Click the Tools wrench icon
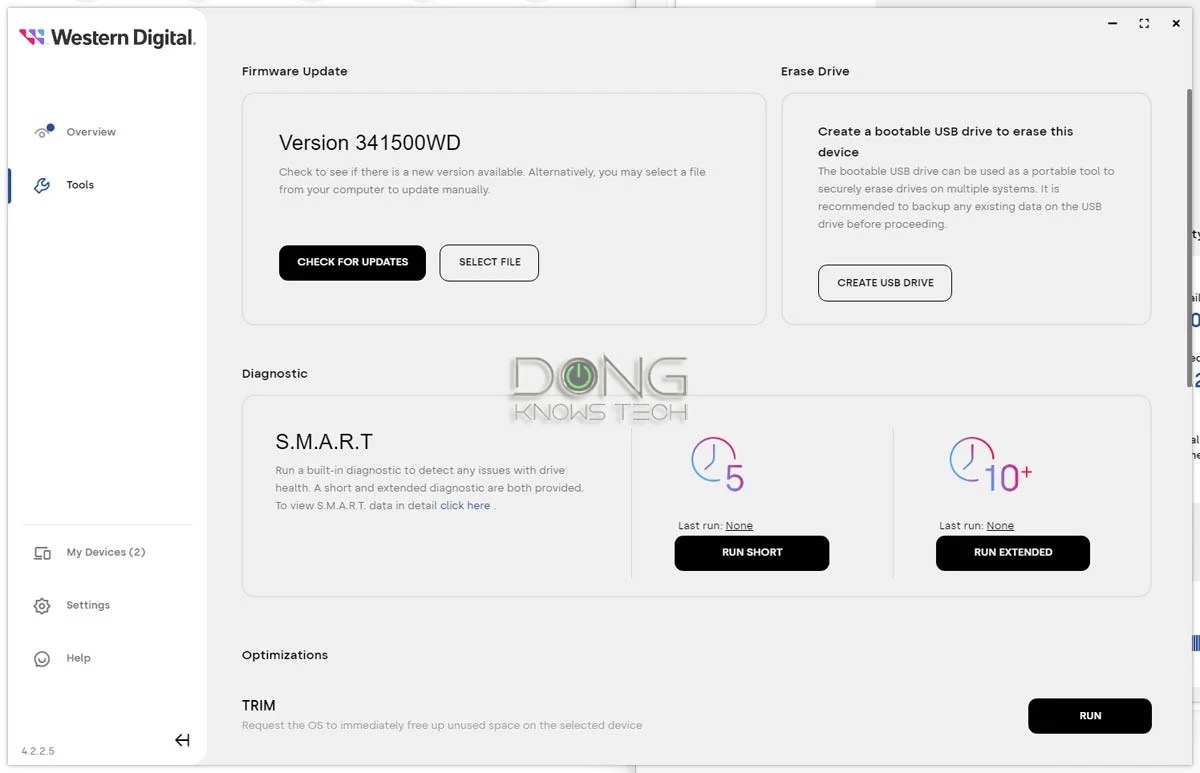 (42, 185)
